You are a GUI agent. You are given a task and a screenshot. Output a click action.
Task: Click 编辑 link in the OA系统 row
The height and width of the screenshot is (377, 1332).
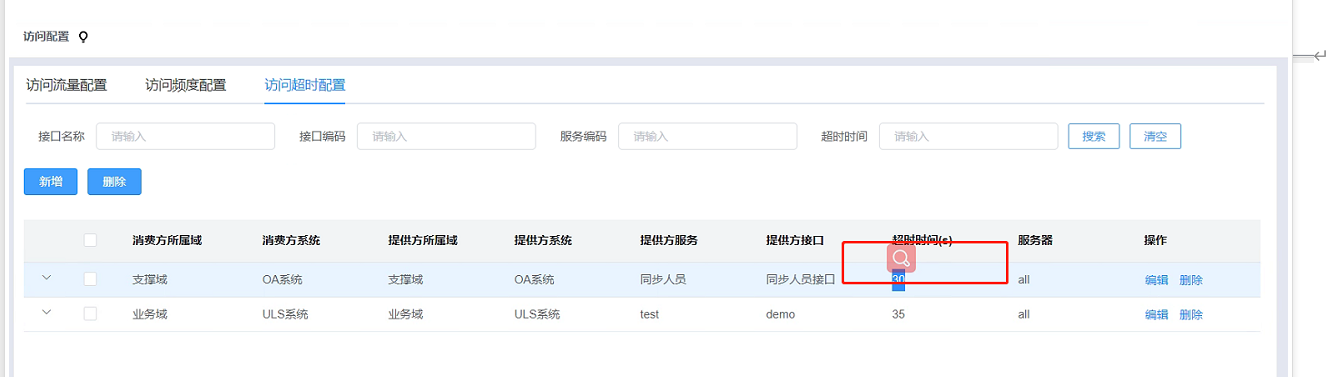click(x=1156, y=280)
